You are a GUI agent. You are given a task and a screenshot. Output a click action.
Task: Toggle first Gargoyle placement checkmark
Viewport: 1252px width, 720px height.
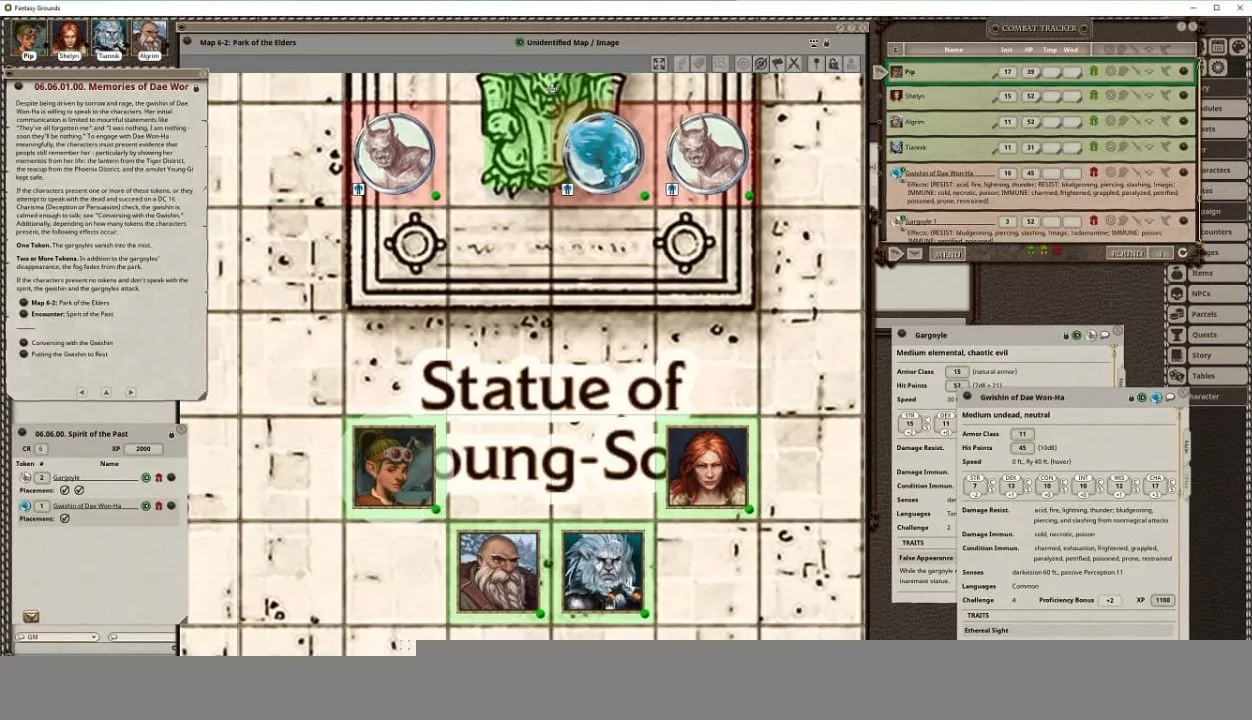tap(65, 490)
